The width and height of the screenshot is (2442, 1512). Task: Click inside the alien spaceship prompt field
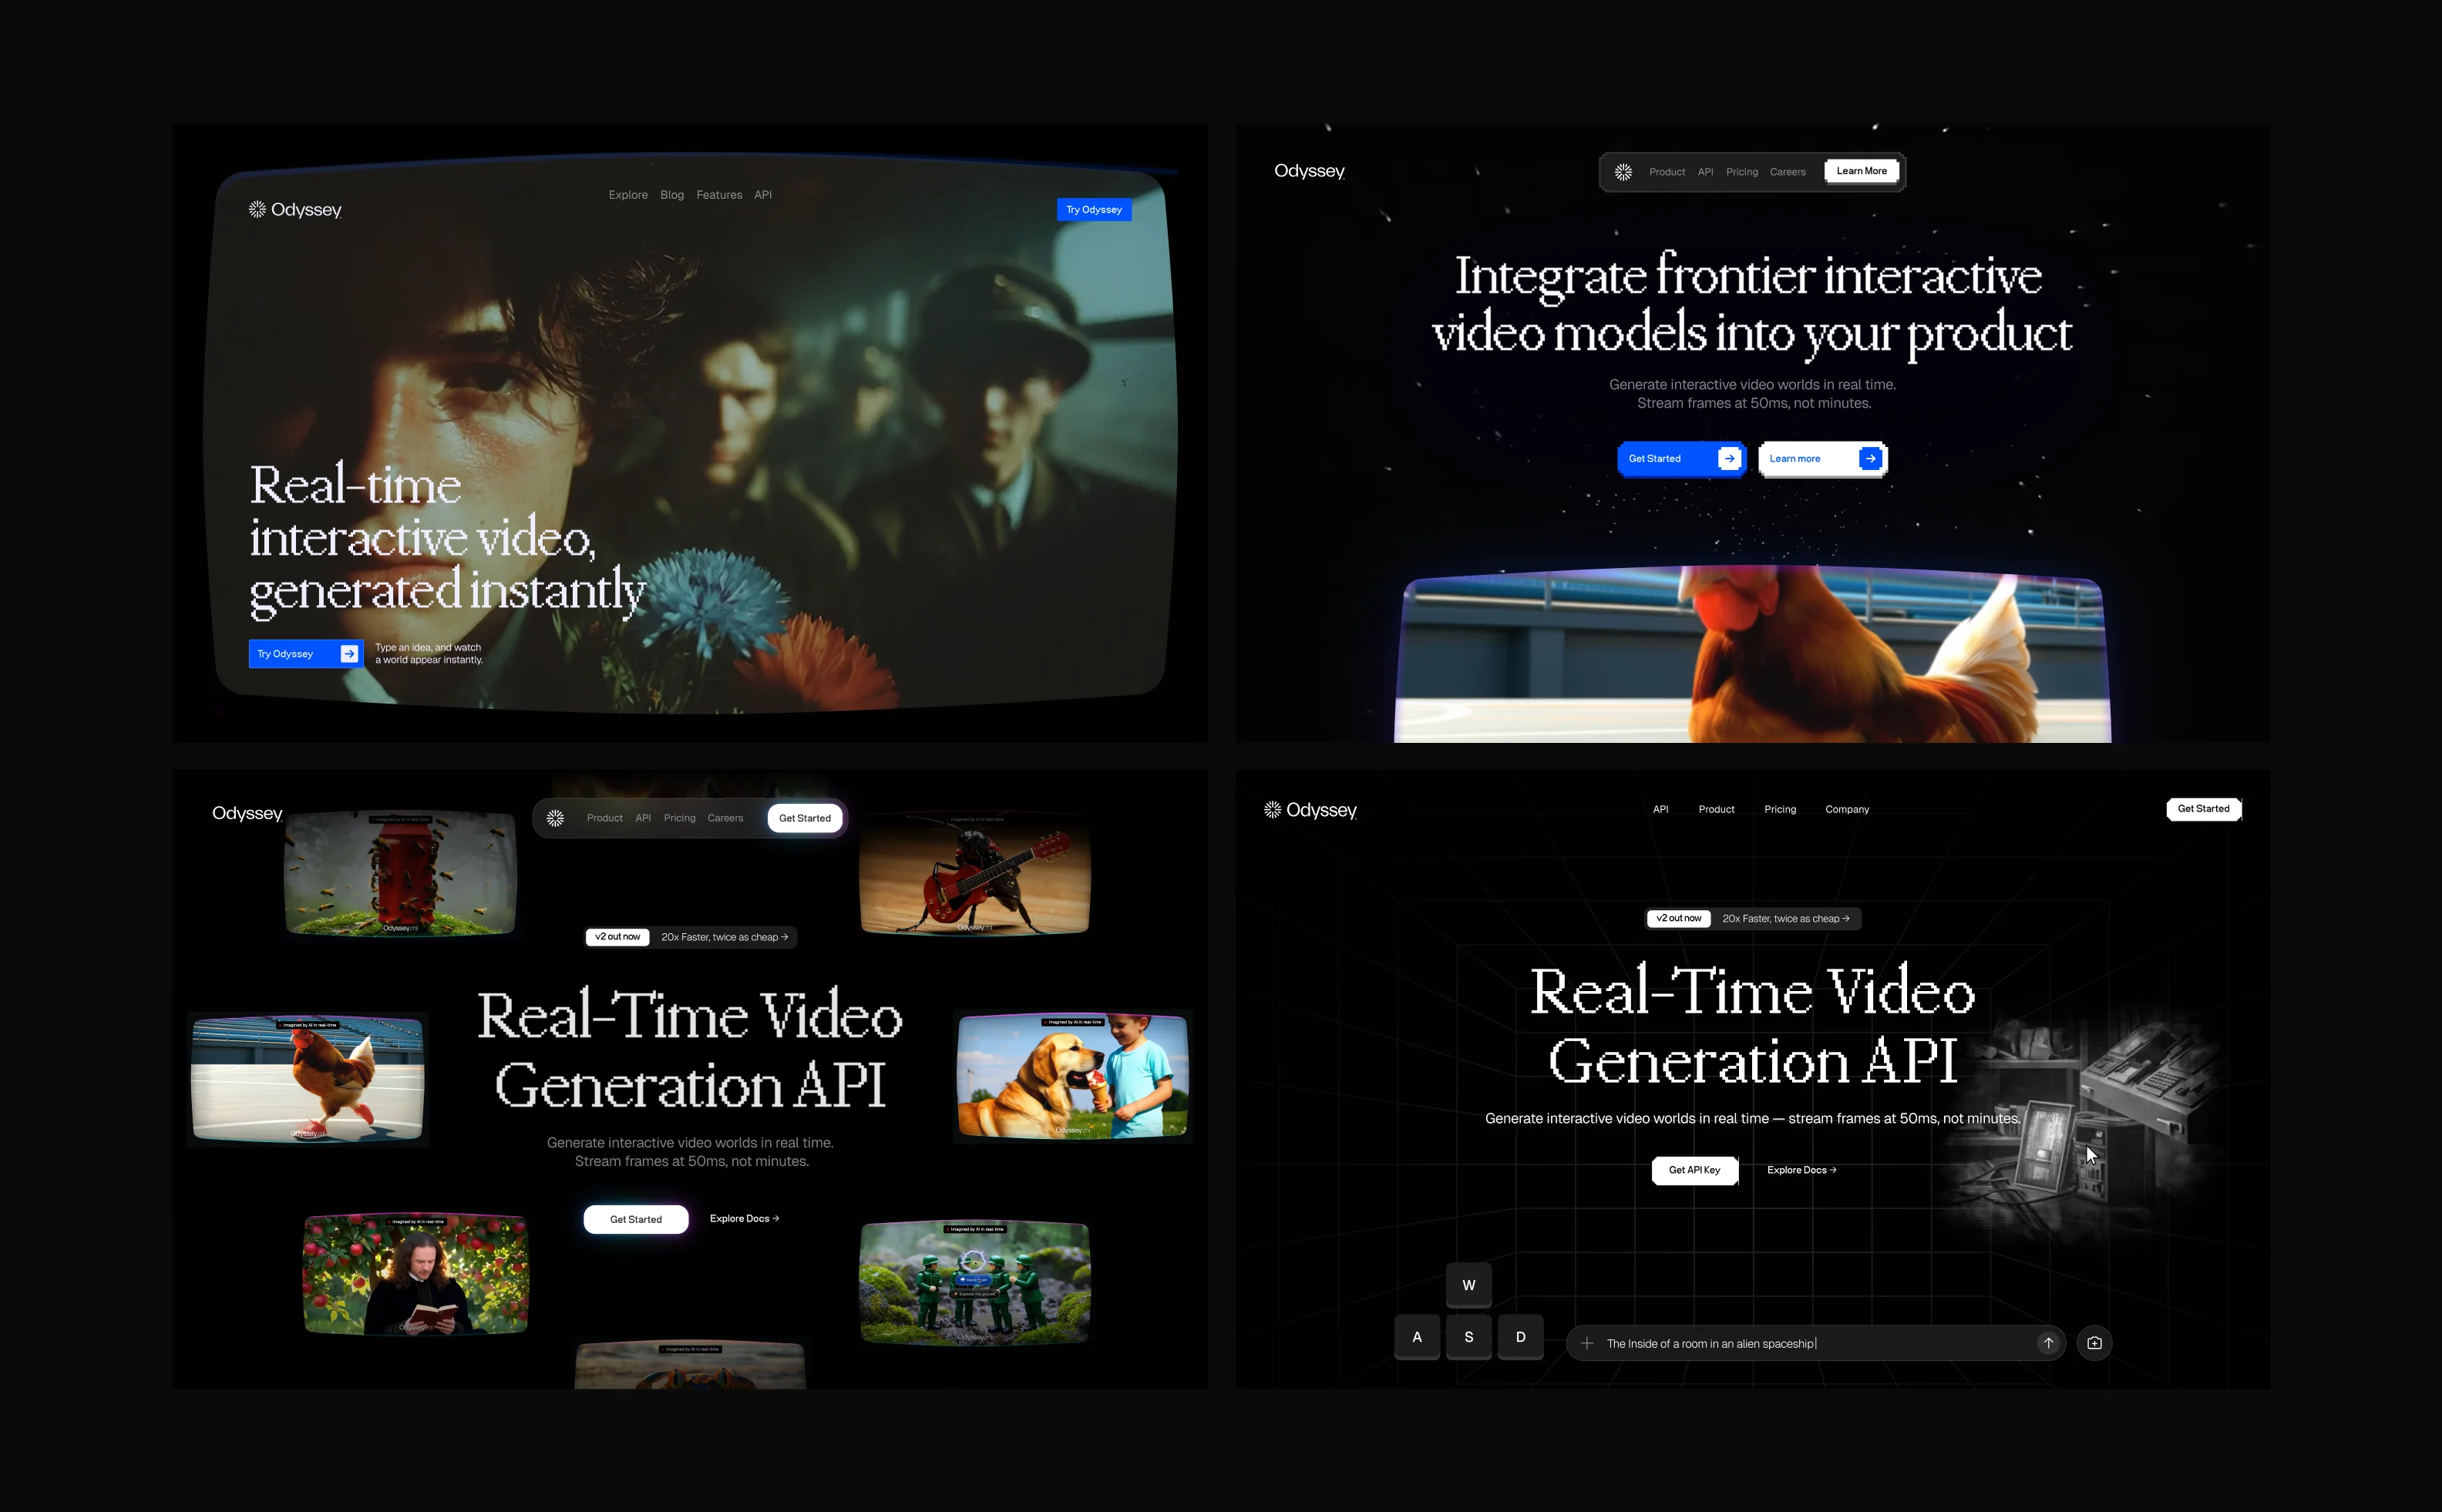(1760, 1343)
